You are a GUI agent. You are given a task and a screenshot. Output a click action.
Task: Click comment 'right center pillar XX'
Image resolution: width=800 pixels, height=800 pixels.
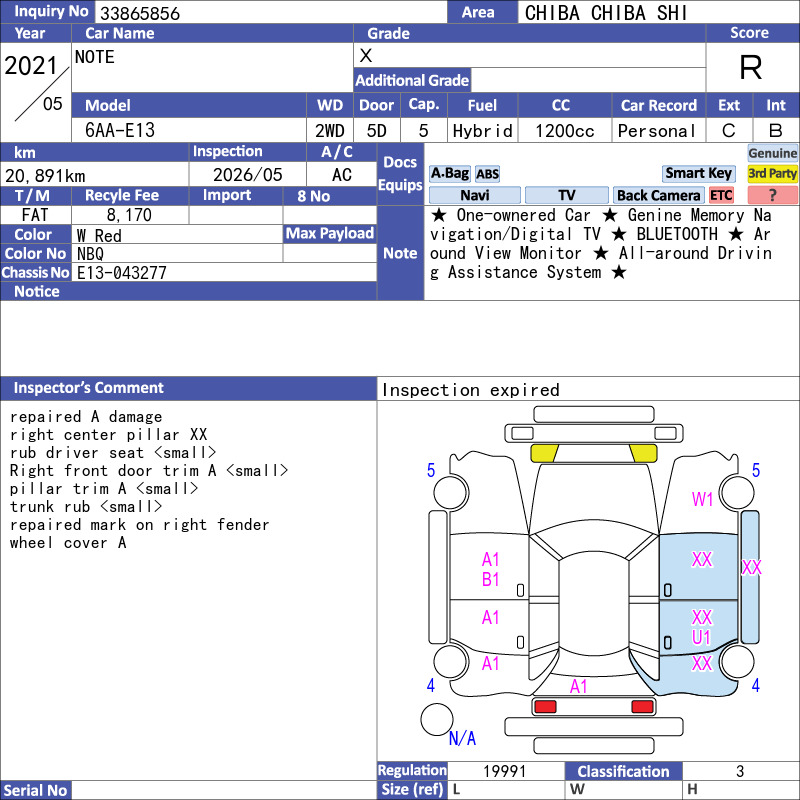click(x=108, y=434)
